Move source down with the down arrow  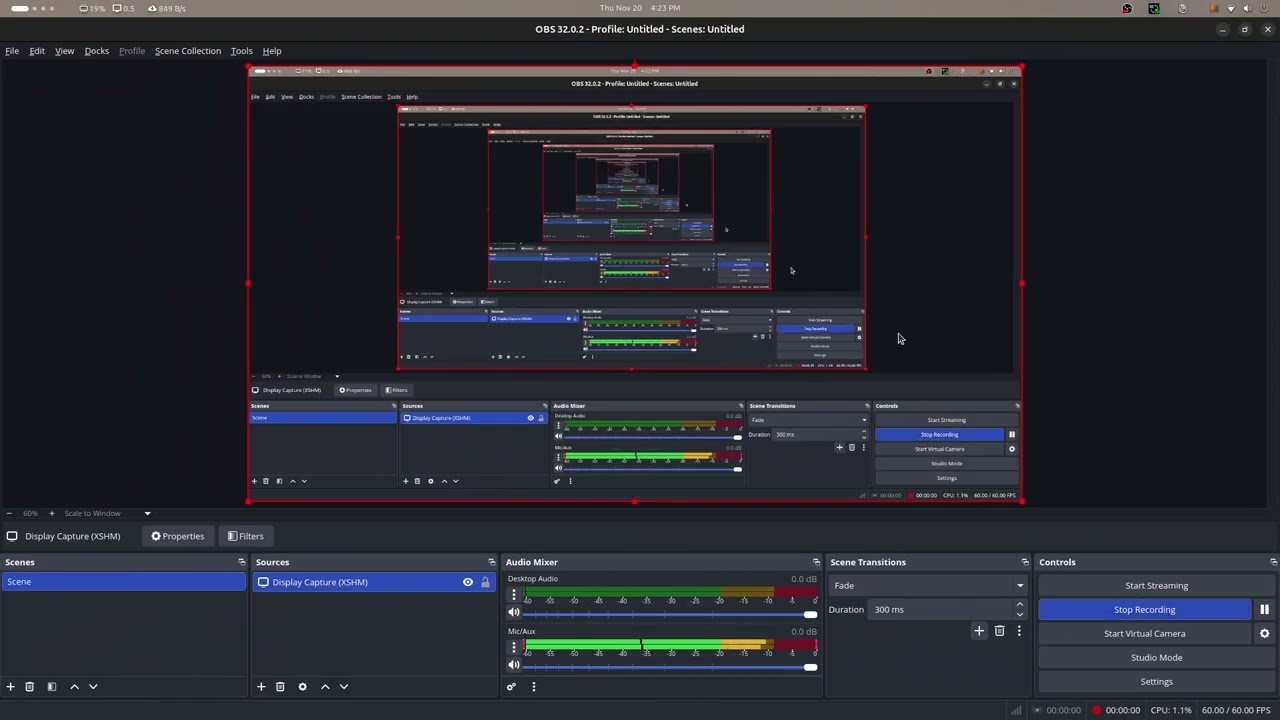344,687
